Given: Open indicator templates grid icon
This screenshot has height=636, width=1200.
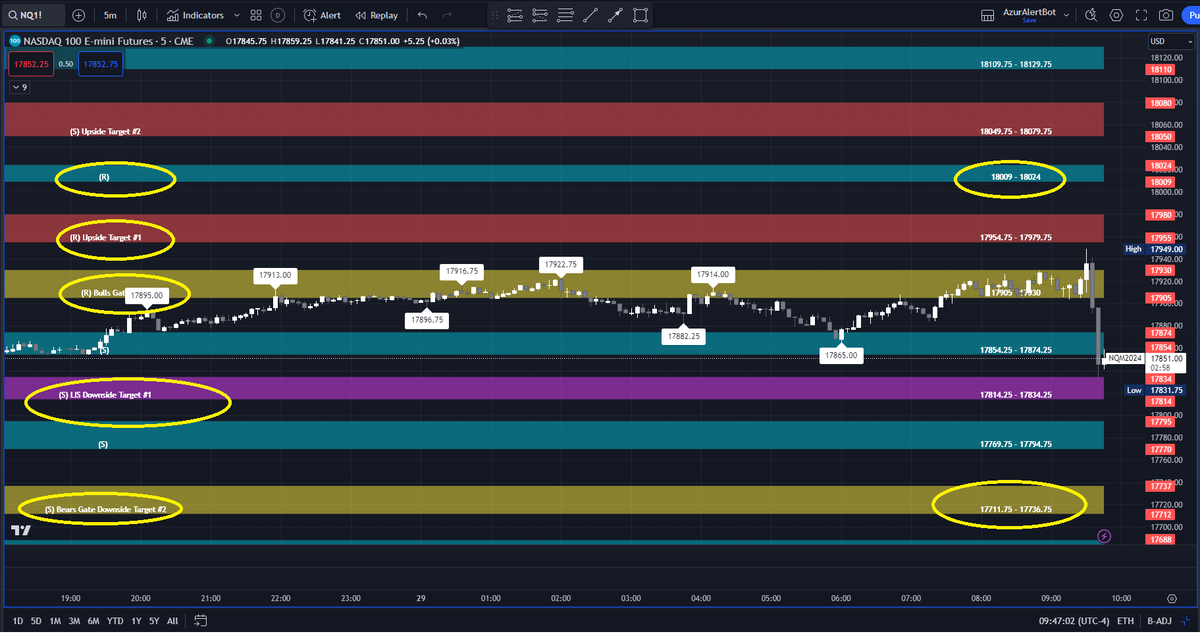Looking at the screenshot, I should [256, 15].
